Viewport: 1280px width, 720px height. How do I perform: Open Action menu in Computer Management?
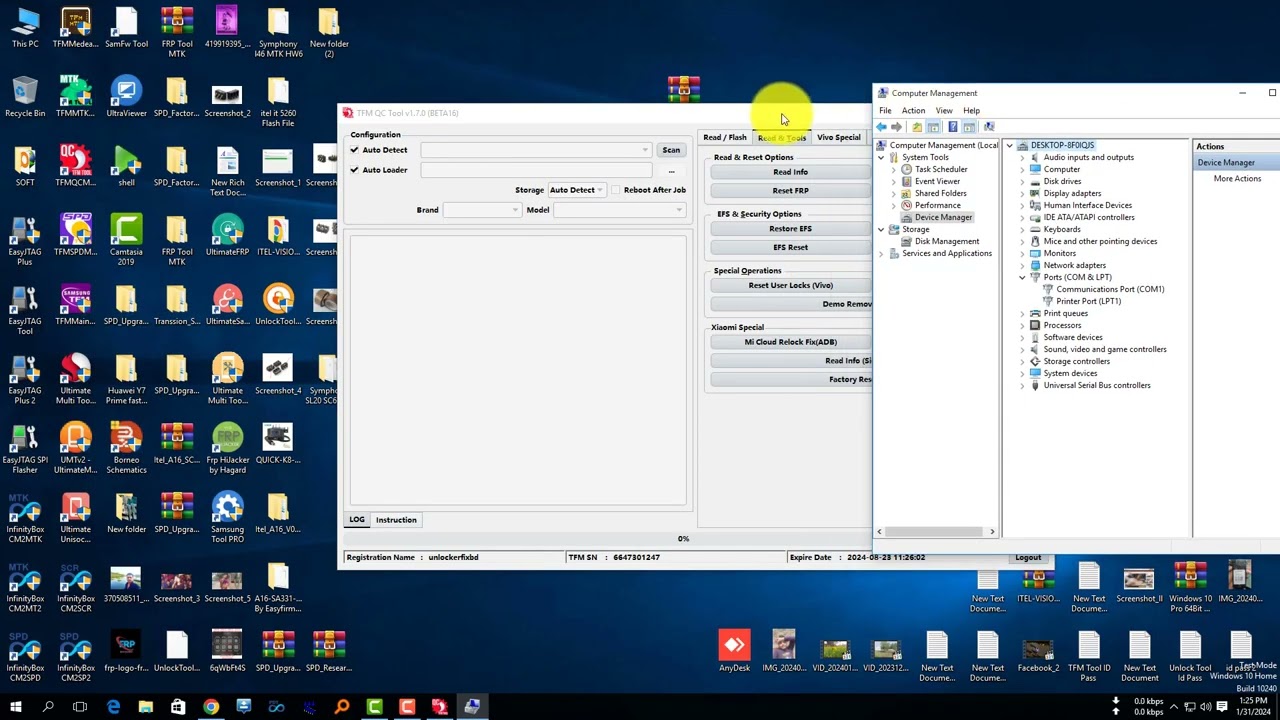[913, 110]
